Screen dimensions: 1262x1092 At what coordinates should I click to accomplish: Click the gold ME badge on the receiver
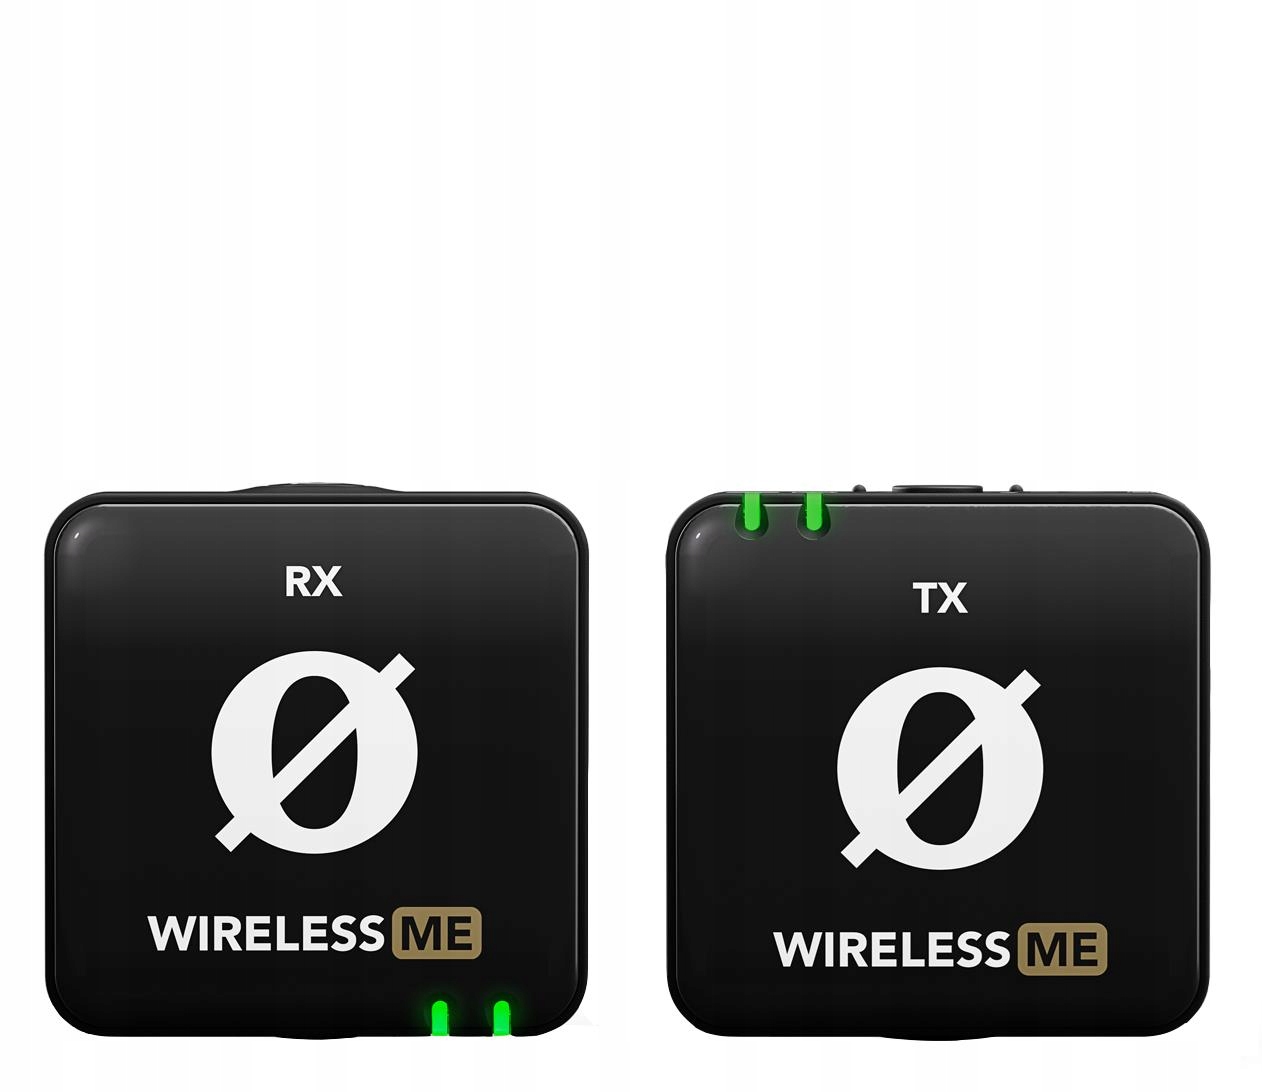coord(438,932)
